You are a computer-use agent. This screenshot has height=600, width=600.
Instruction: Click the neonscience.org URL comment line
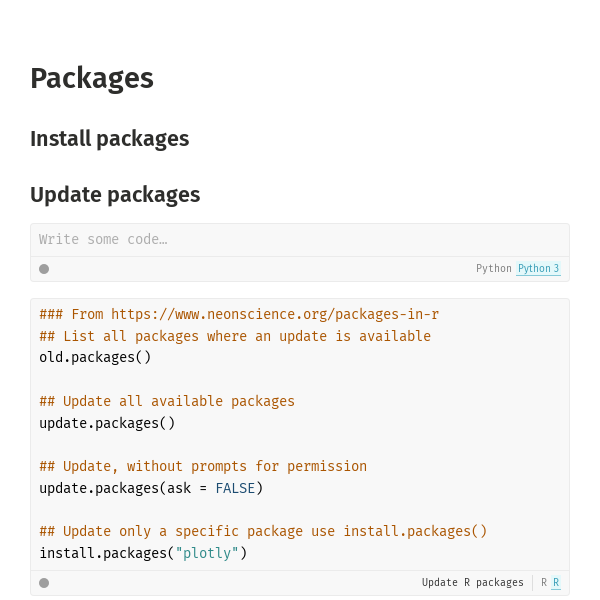click(x=239, y=314)
